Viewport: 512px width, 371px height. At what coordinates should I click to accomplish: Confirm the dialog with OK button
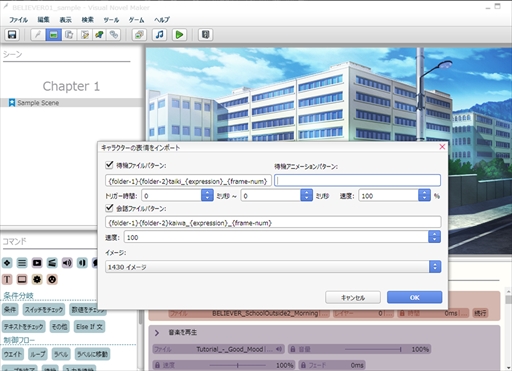[414, 297]
